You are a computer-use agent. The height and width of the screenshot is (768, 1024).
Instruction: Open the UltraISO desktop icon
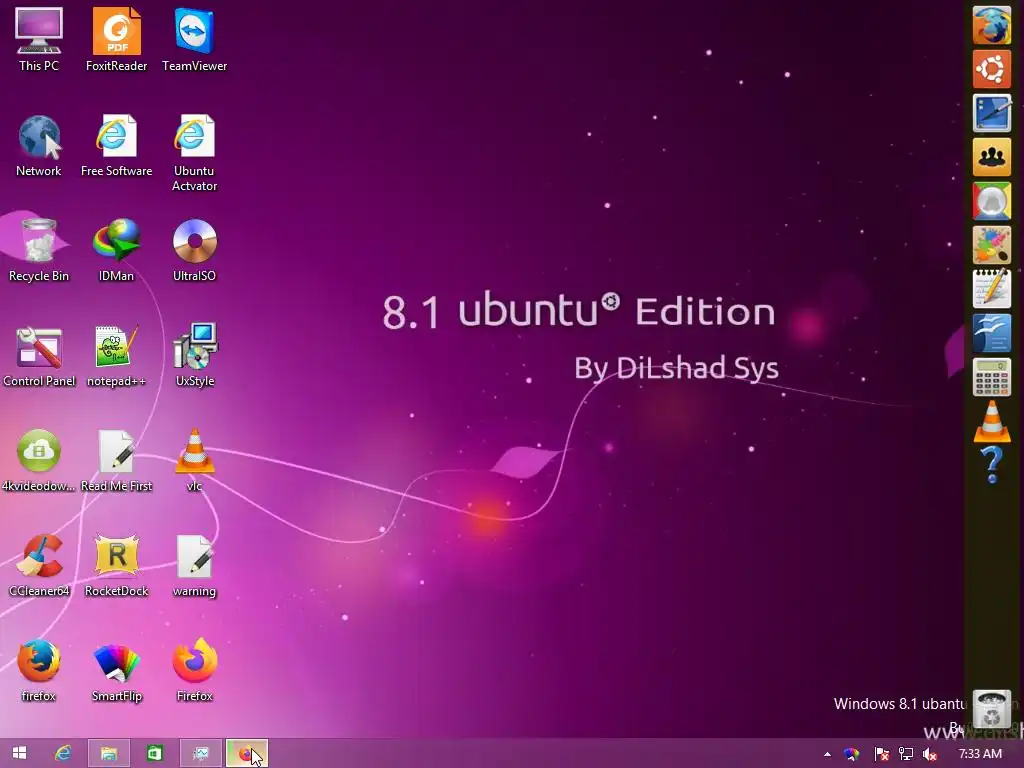194,250
